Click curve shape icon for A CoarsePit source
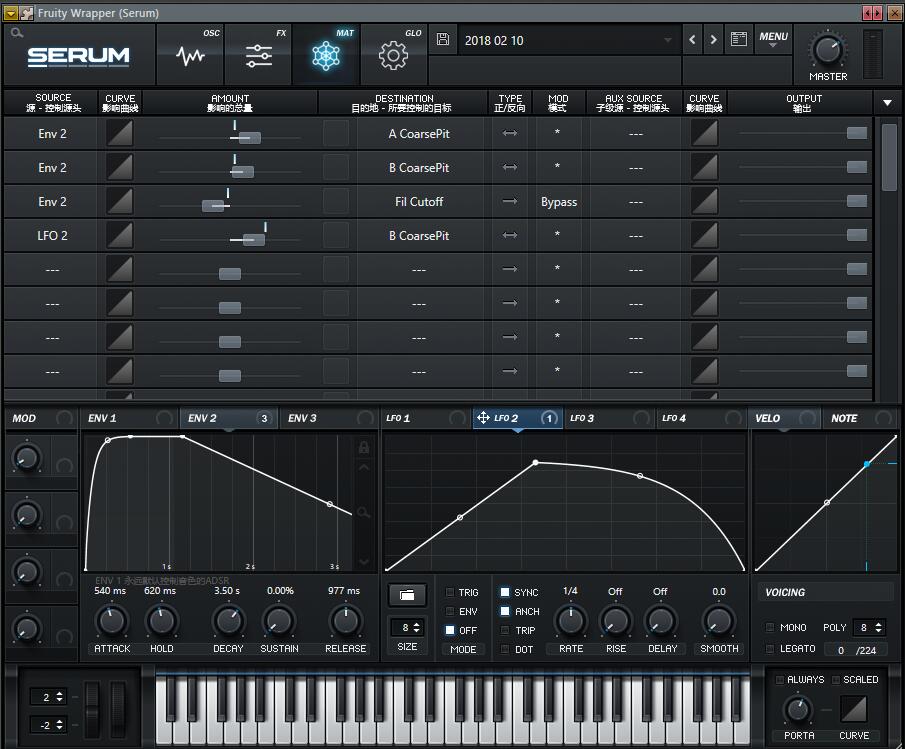 point(119,134)
